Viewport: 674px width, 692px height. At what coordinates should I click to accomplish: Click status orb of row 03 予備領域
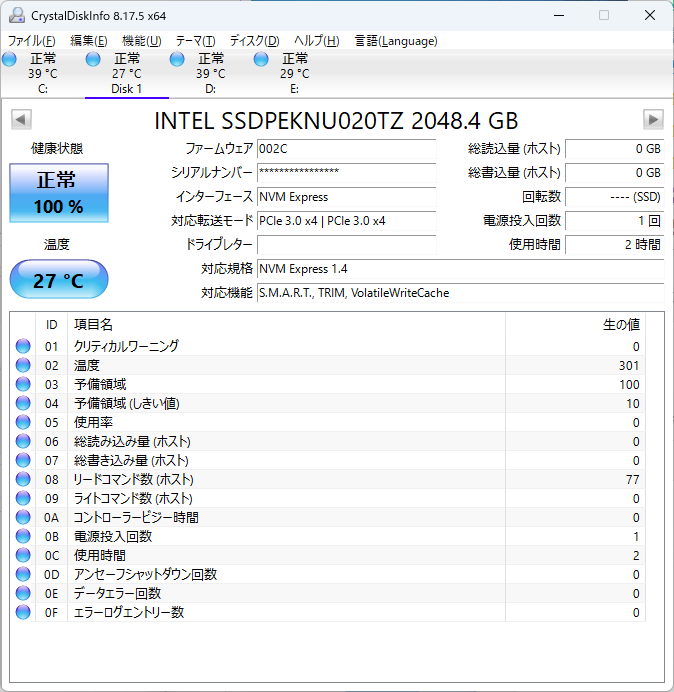point(23,384)
